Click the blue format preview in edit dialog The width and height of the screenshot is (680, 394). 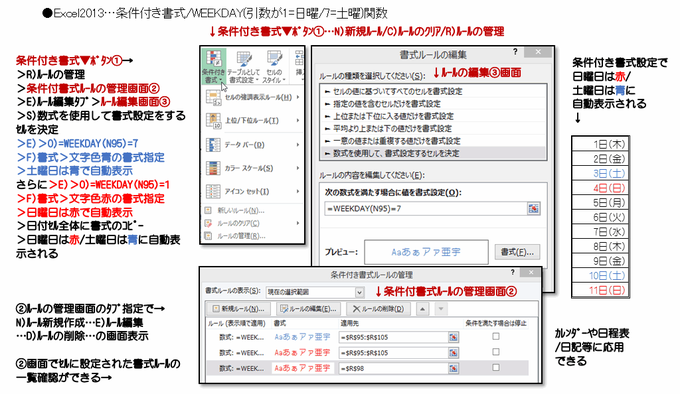(426, 252)
